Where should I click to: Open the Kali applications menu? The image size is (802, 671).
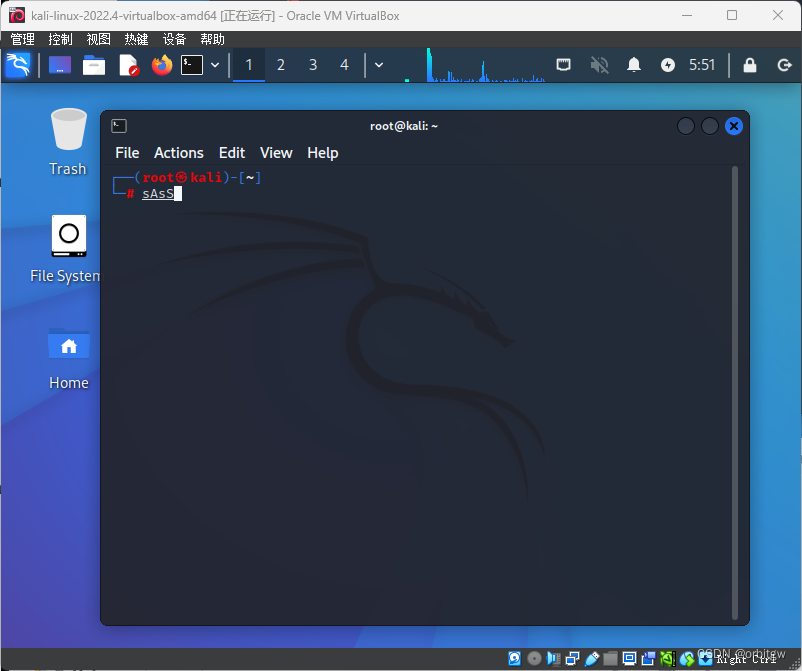pyautogui.click(x=18, y=65)
